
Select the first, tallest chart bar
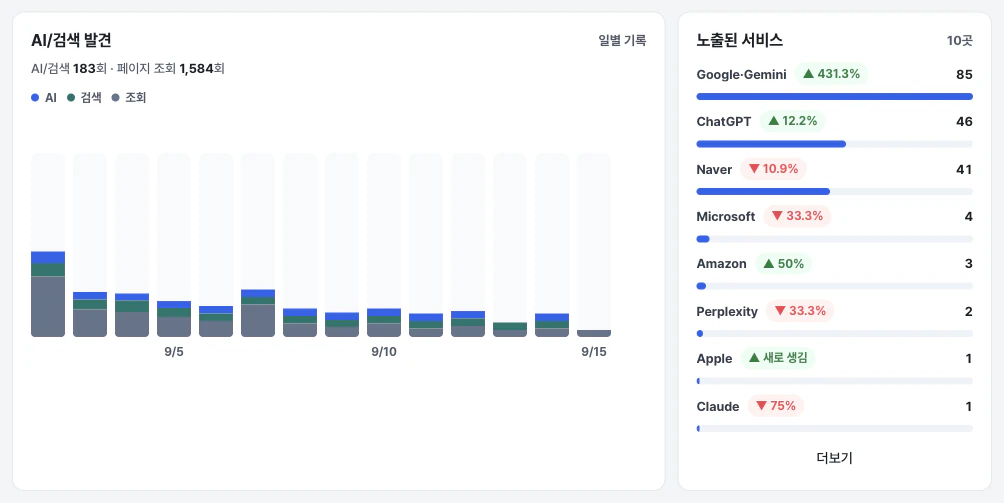pyautogui.click(x=48, y=294)
